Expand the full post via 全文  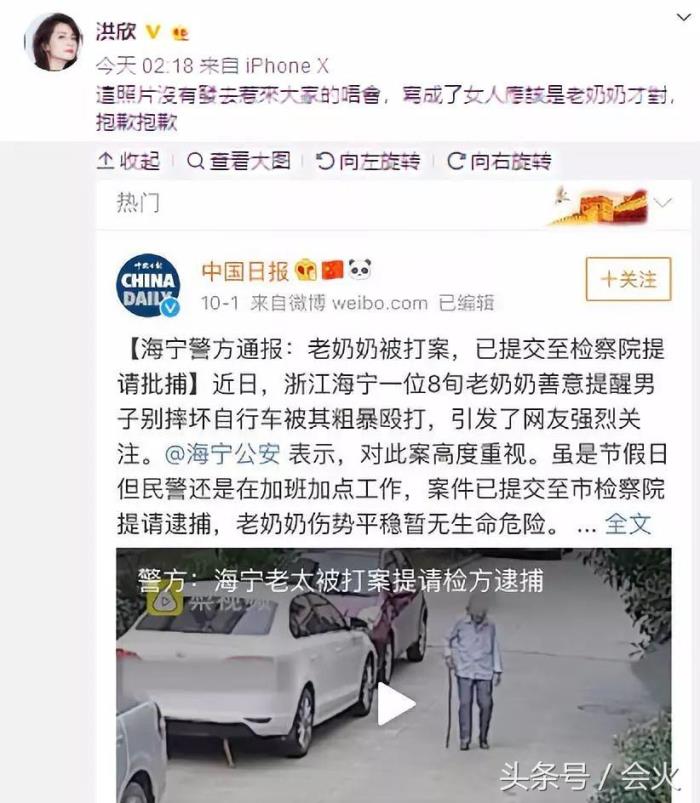coord(628,524)
